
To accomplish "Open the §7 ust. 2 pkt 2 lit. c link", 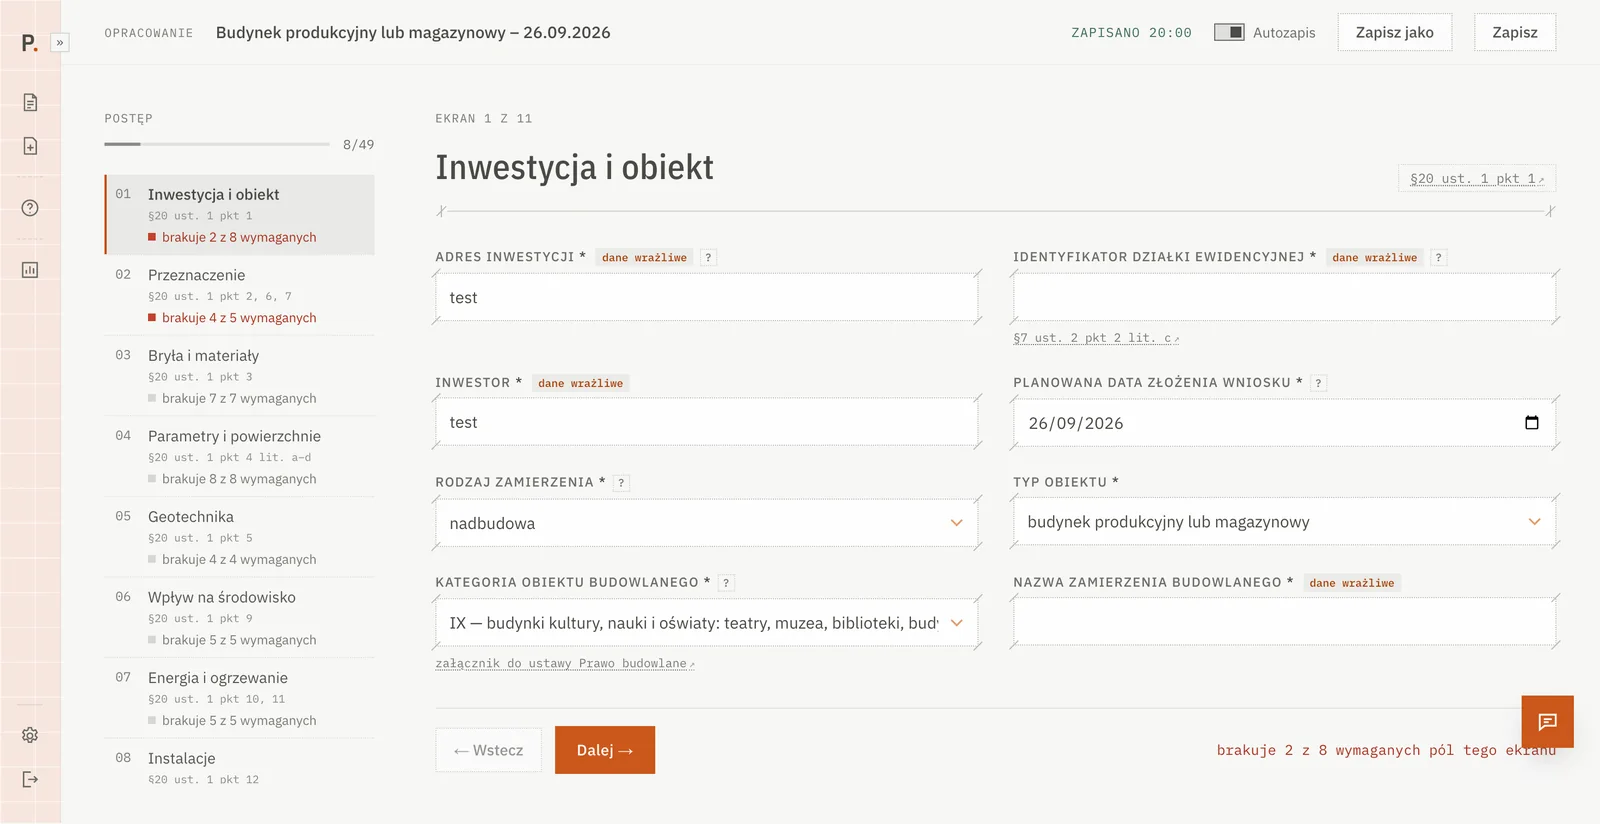I will (x=1096, y=338).
